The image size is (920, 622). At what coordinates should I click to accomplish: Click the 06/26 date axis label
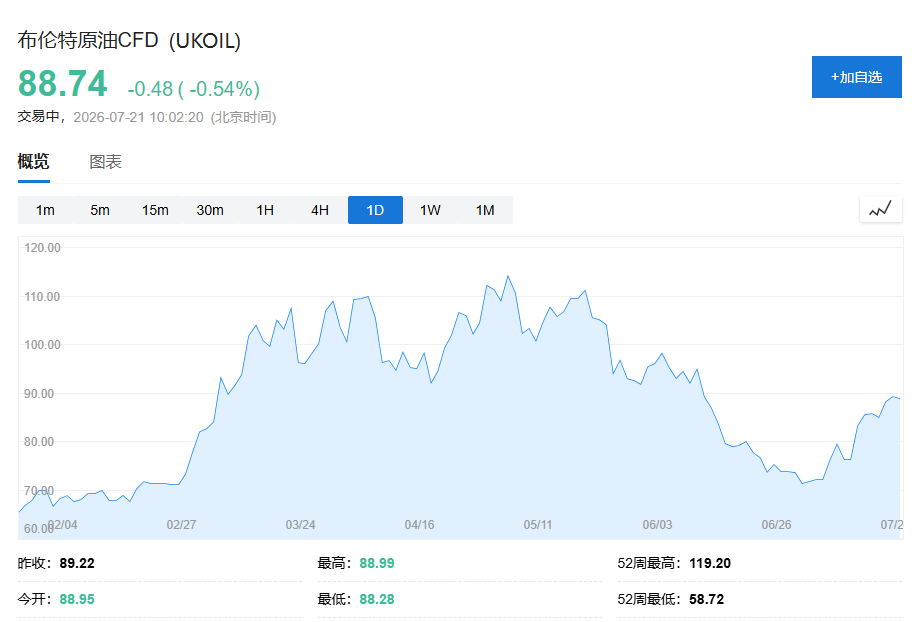click(776, 525)
